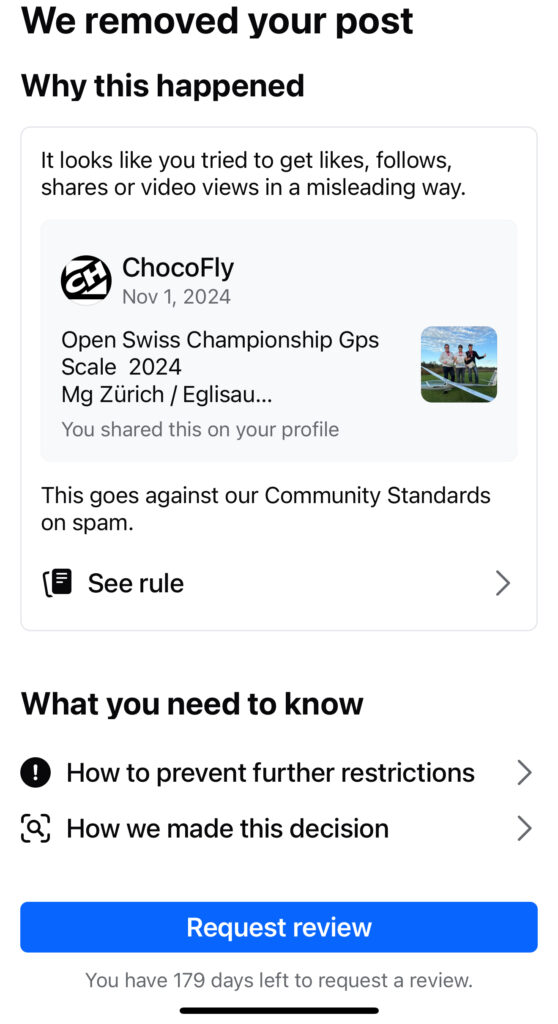Click the Community Standards on spam sentence
The image size is (558, 1024).
tap(266, 509)
